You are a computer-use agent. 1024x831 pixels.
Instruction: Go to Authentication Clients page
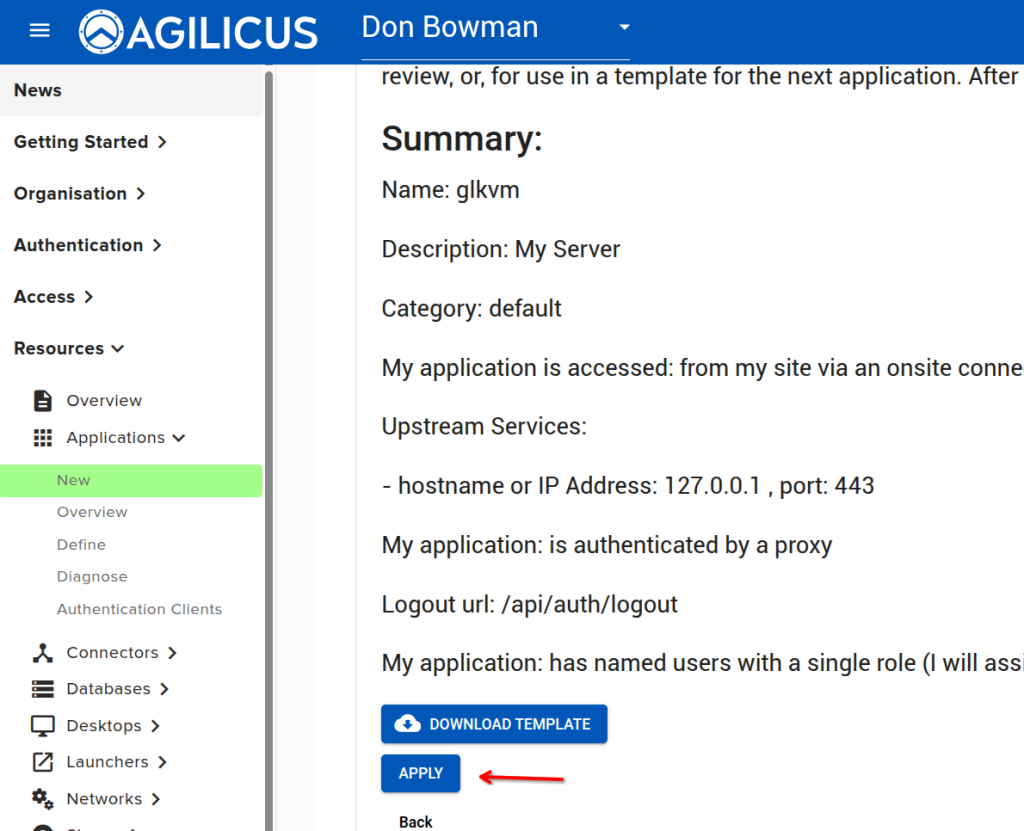[x=139, y=609]
